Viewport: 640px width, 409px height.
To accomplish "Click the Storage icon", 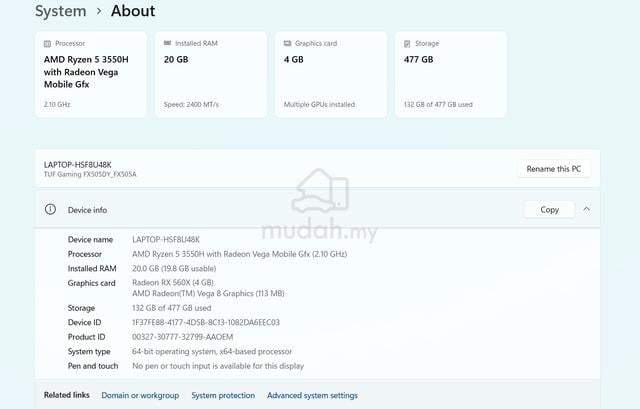I will pos(407,43).
